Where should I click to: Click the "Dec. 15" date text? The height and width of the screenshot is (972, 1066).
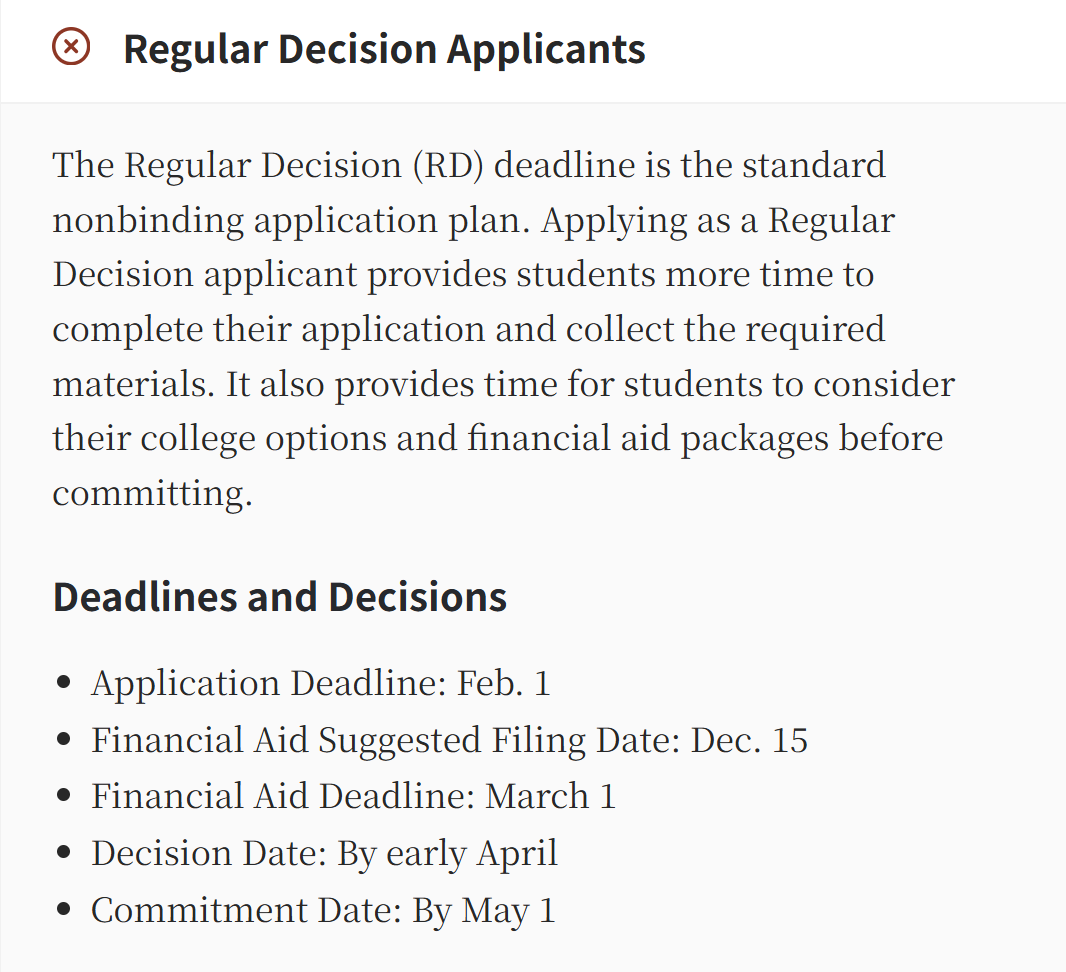point(749,740)
